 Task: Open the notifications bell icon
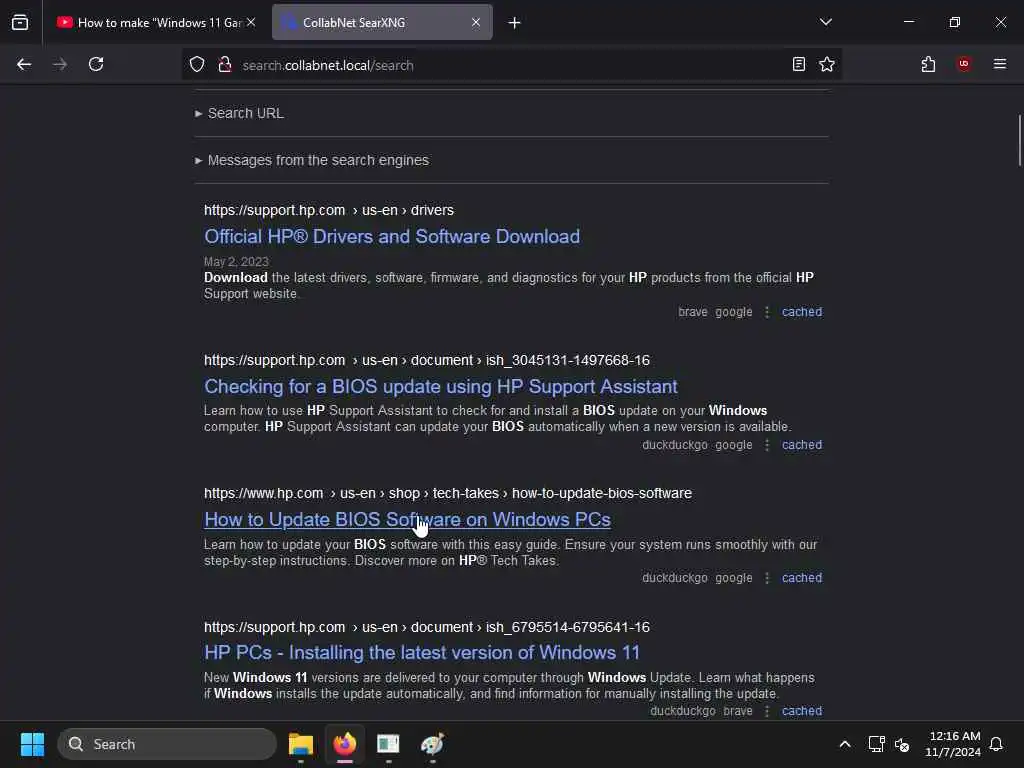coord(996,744)
